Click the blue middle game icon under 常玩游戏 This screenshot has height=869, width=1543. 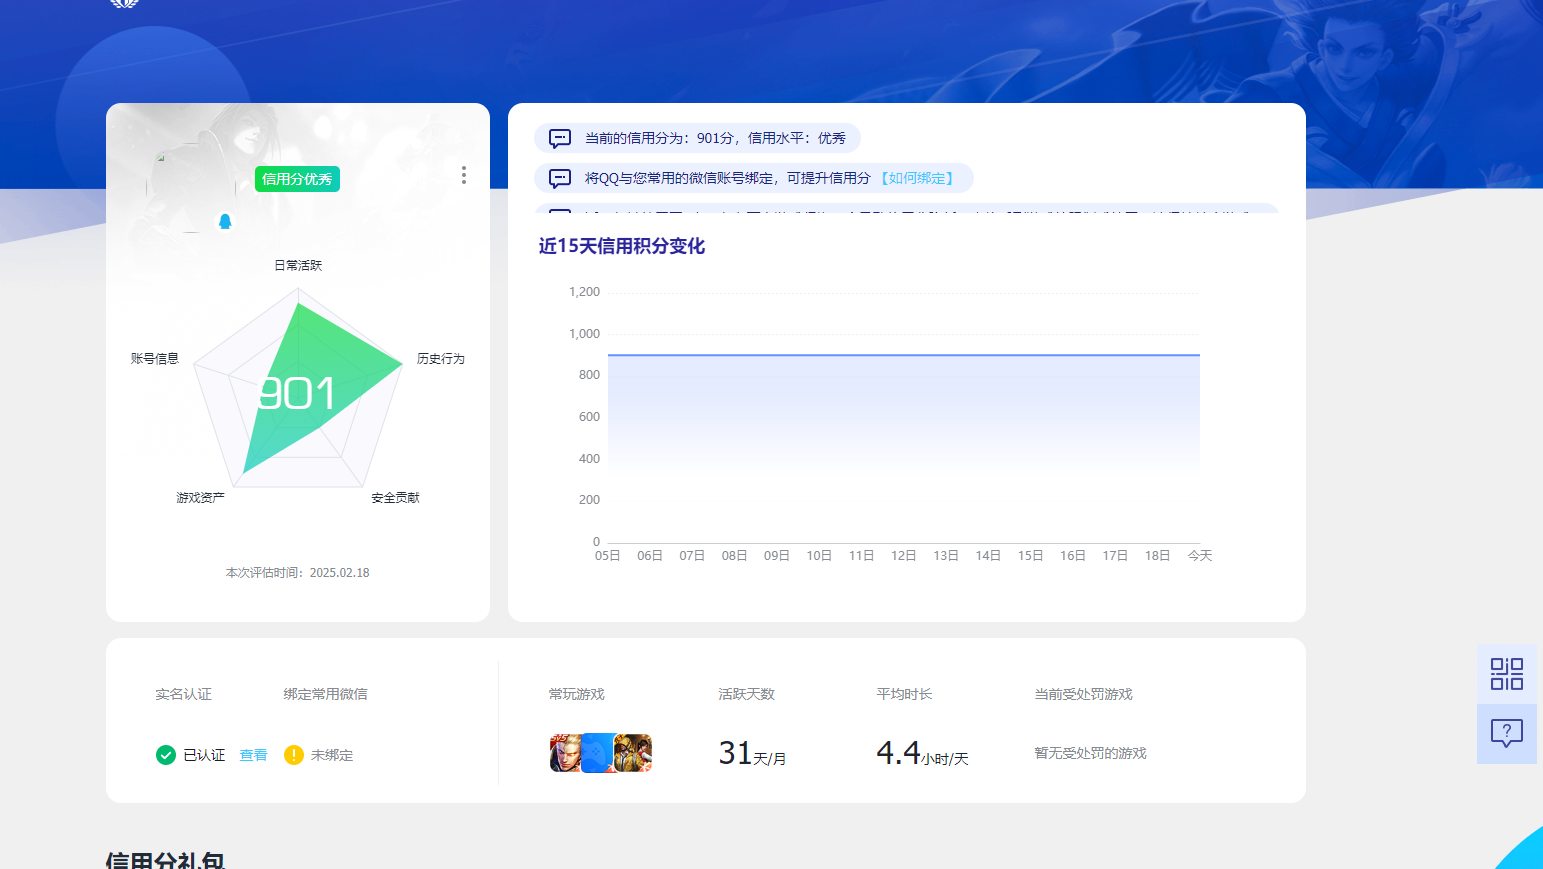(x=597, y=753)
